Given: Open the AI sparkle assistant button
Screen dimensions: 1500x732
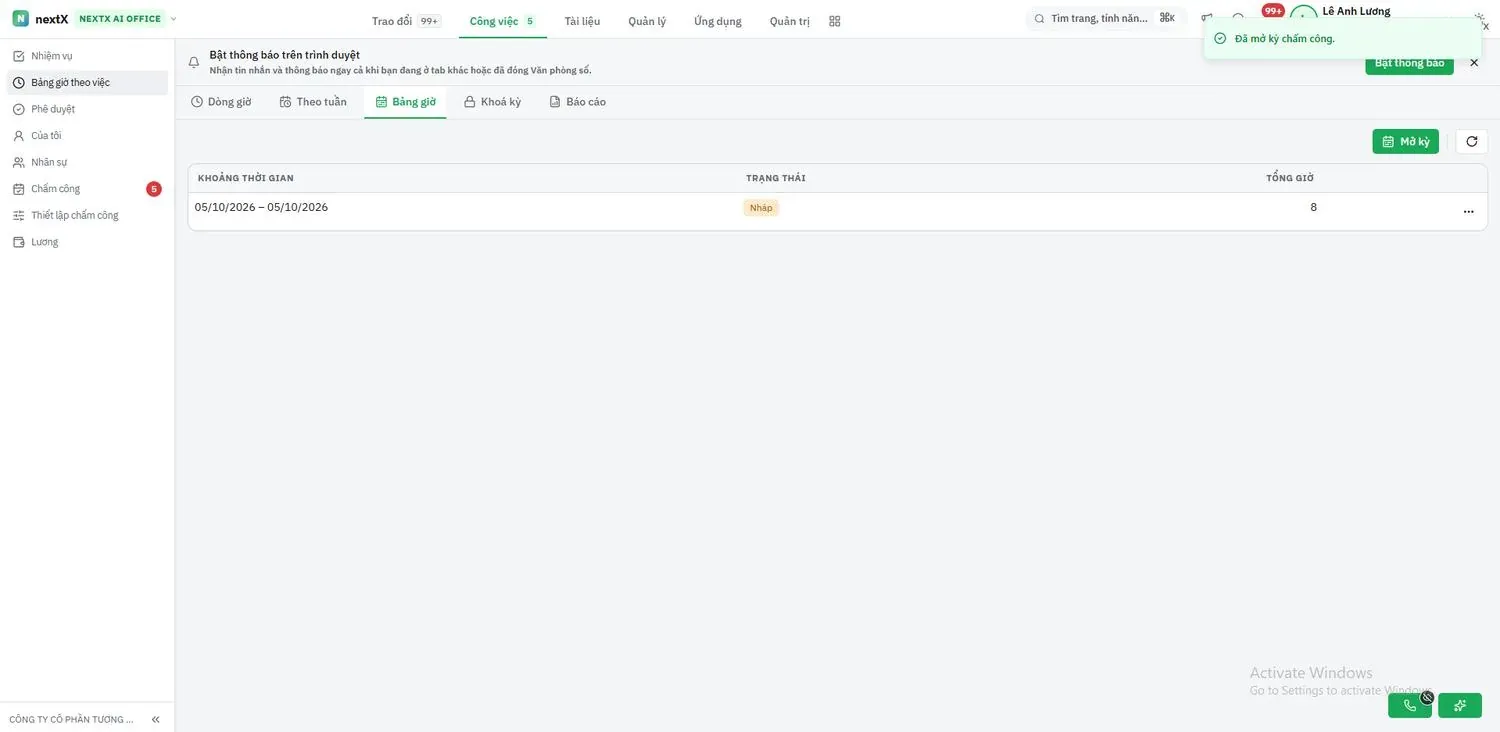Looking at the screenshot, I should point(1460,705).
